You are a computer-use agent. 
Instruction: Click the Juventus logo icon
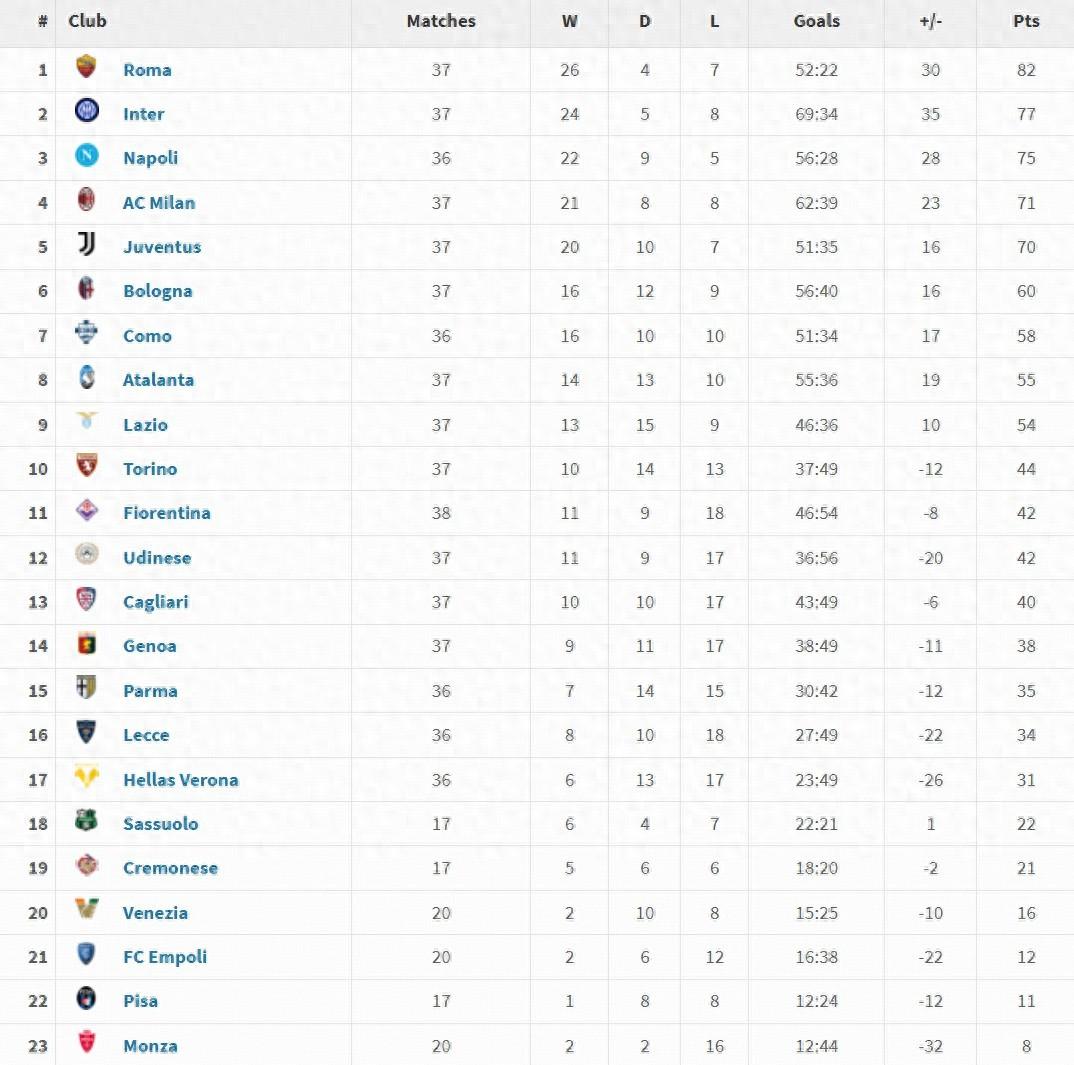coord(87,245)
